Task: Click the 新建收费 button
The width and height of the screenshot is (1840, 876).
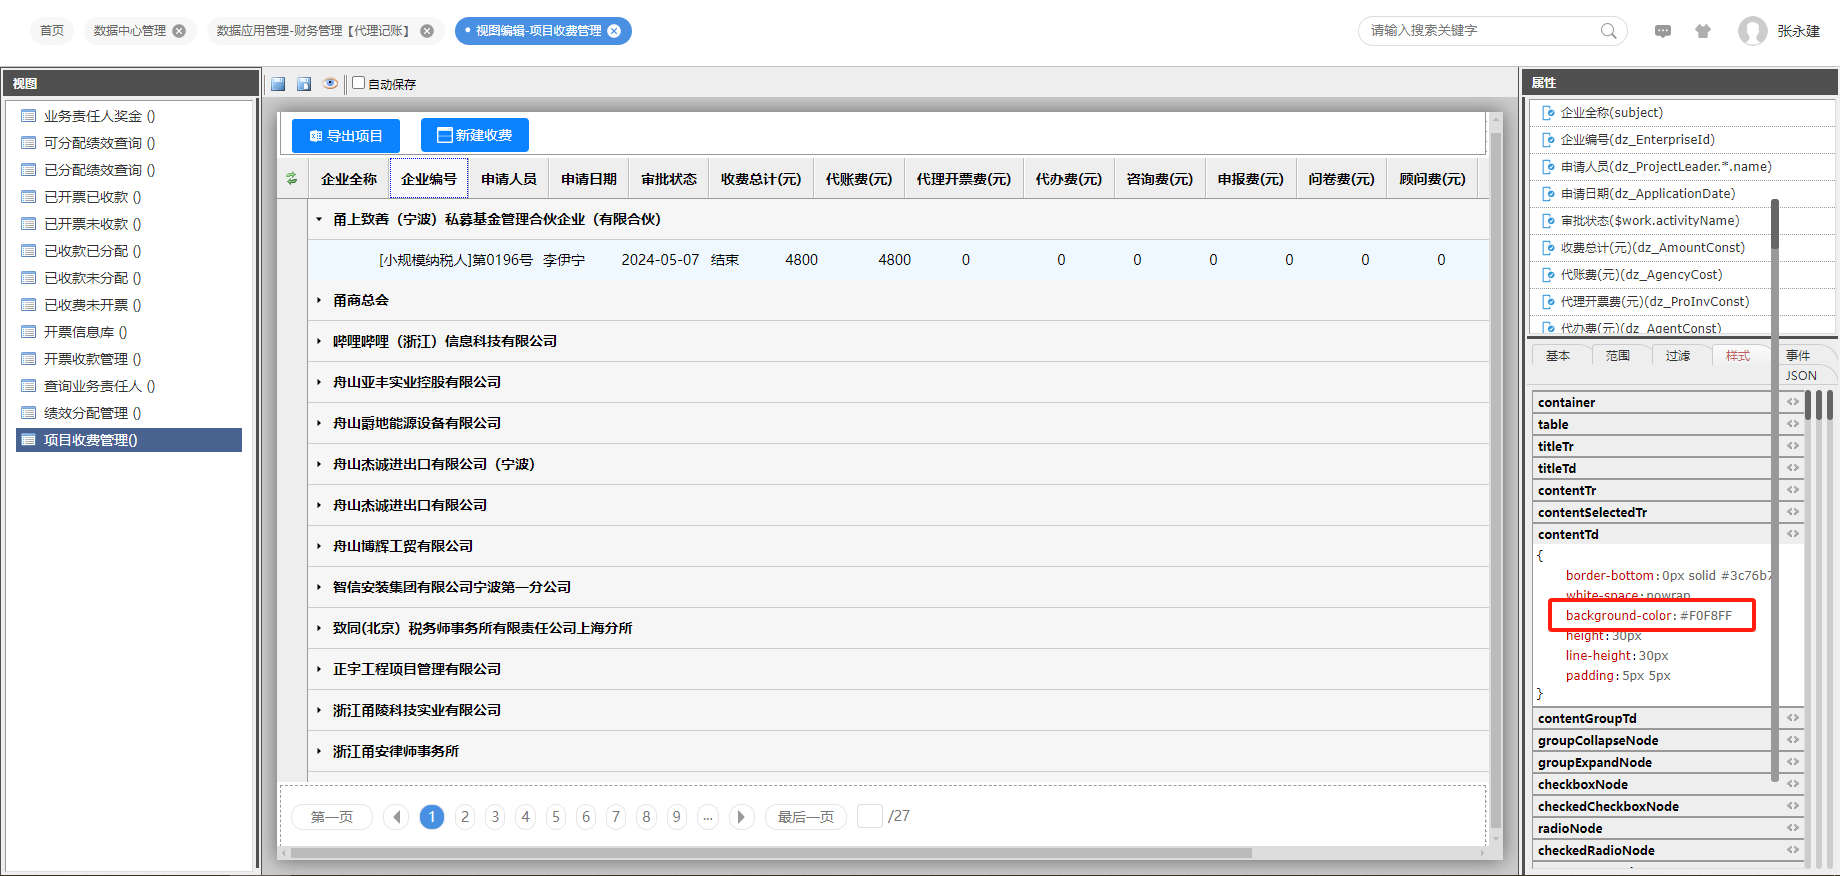Action: pyautogui.click(x=475, y=135)
